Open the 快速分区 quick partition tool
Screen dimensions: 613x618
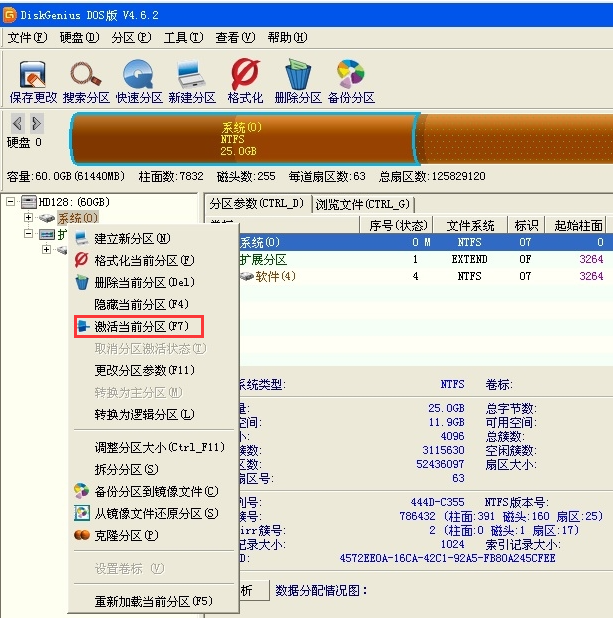click(139, 80)
